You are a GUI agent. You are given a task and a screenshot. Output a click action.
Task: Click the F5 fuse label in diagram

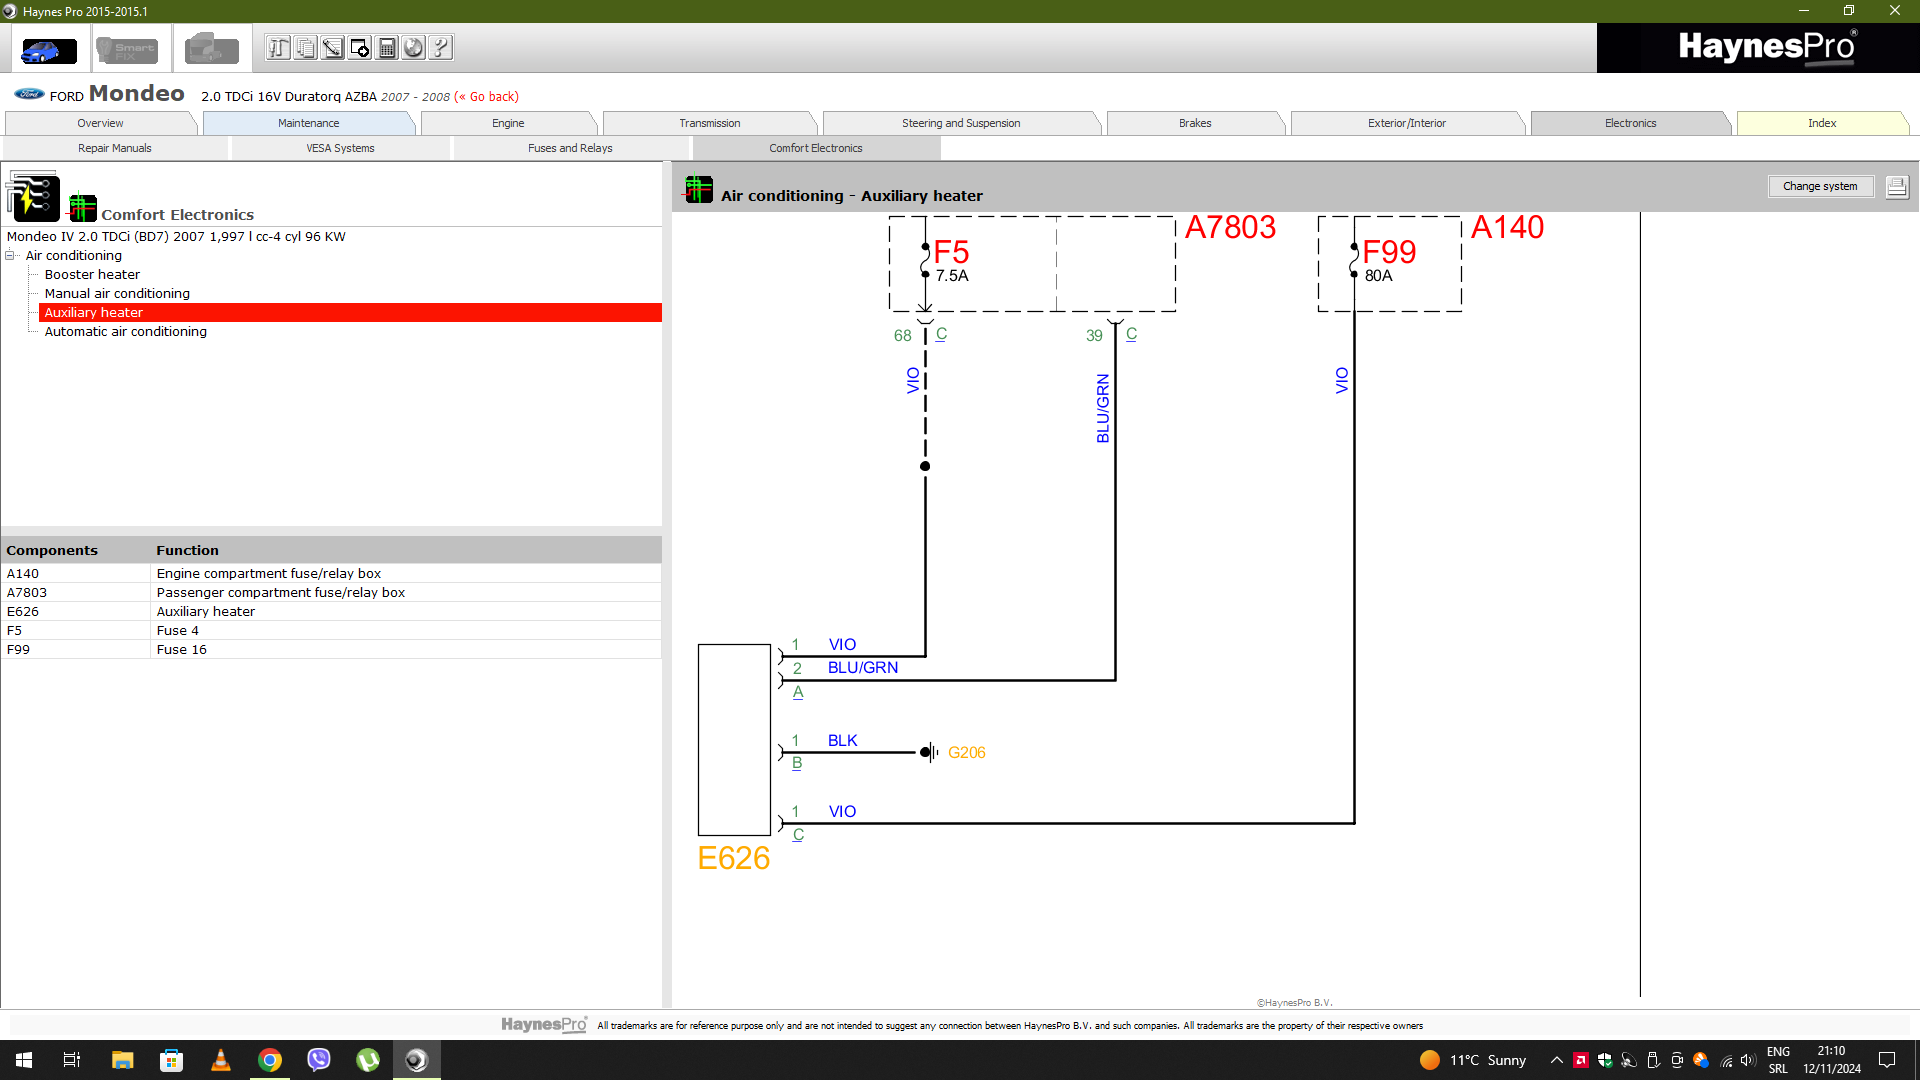tap(951, 252)
